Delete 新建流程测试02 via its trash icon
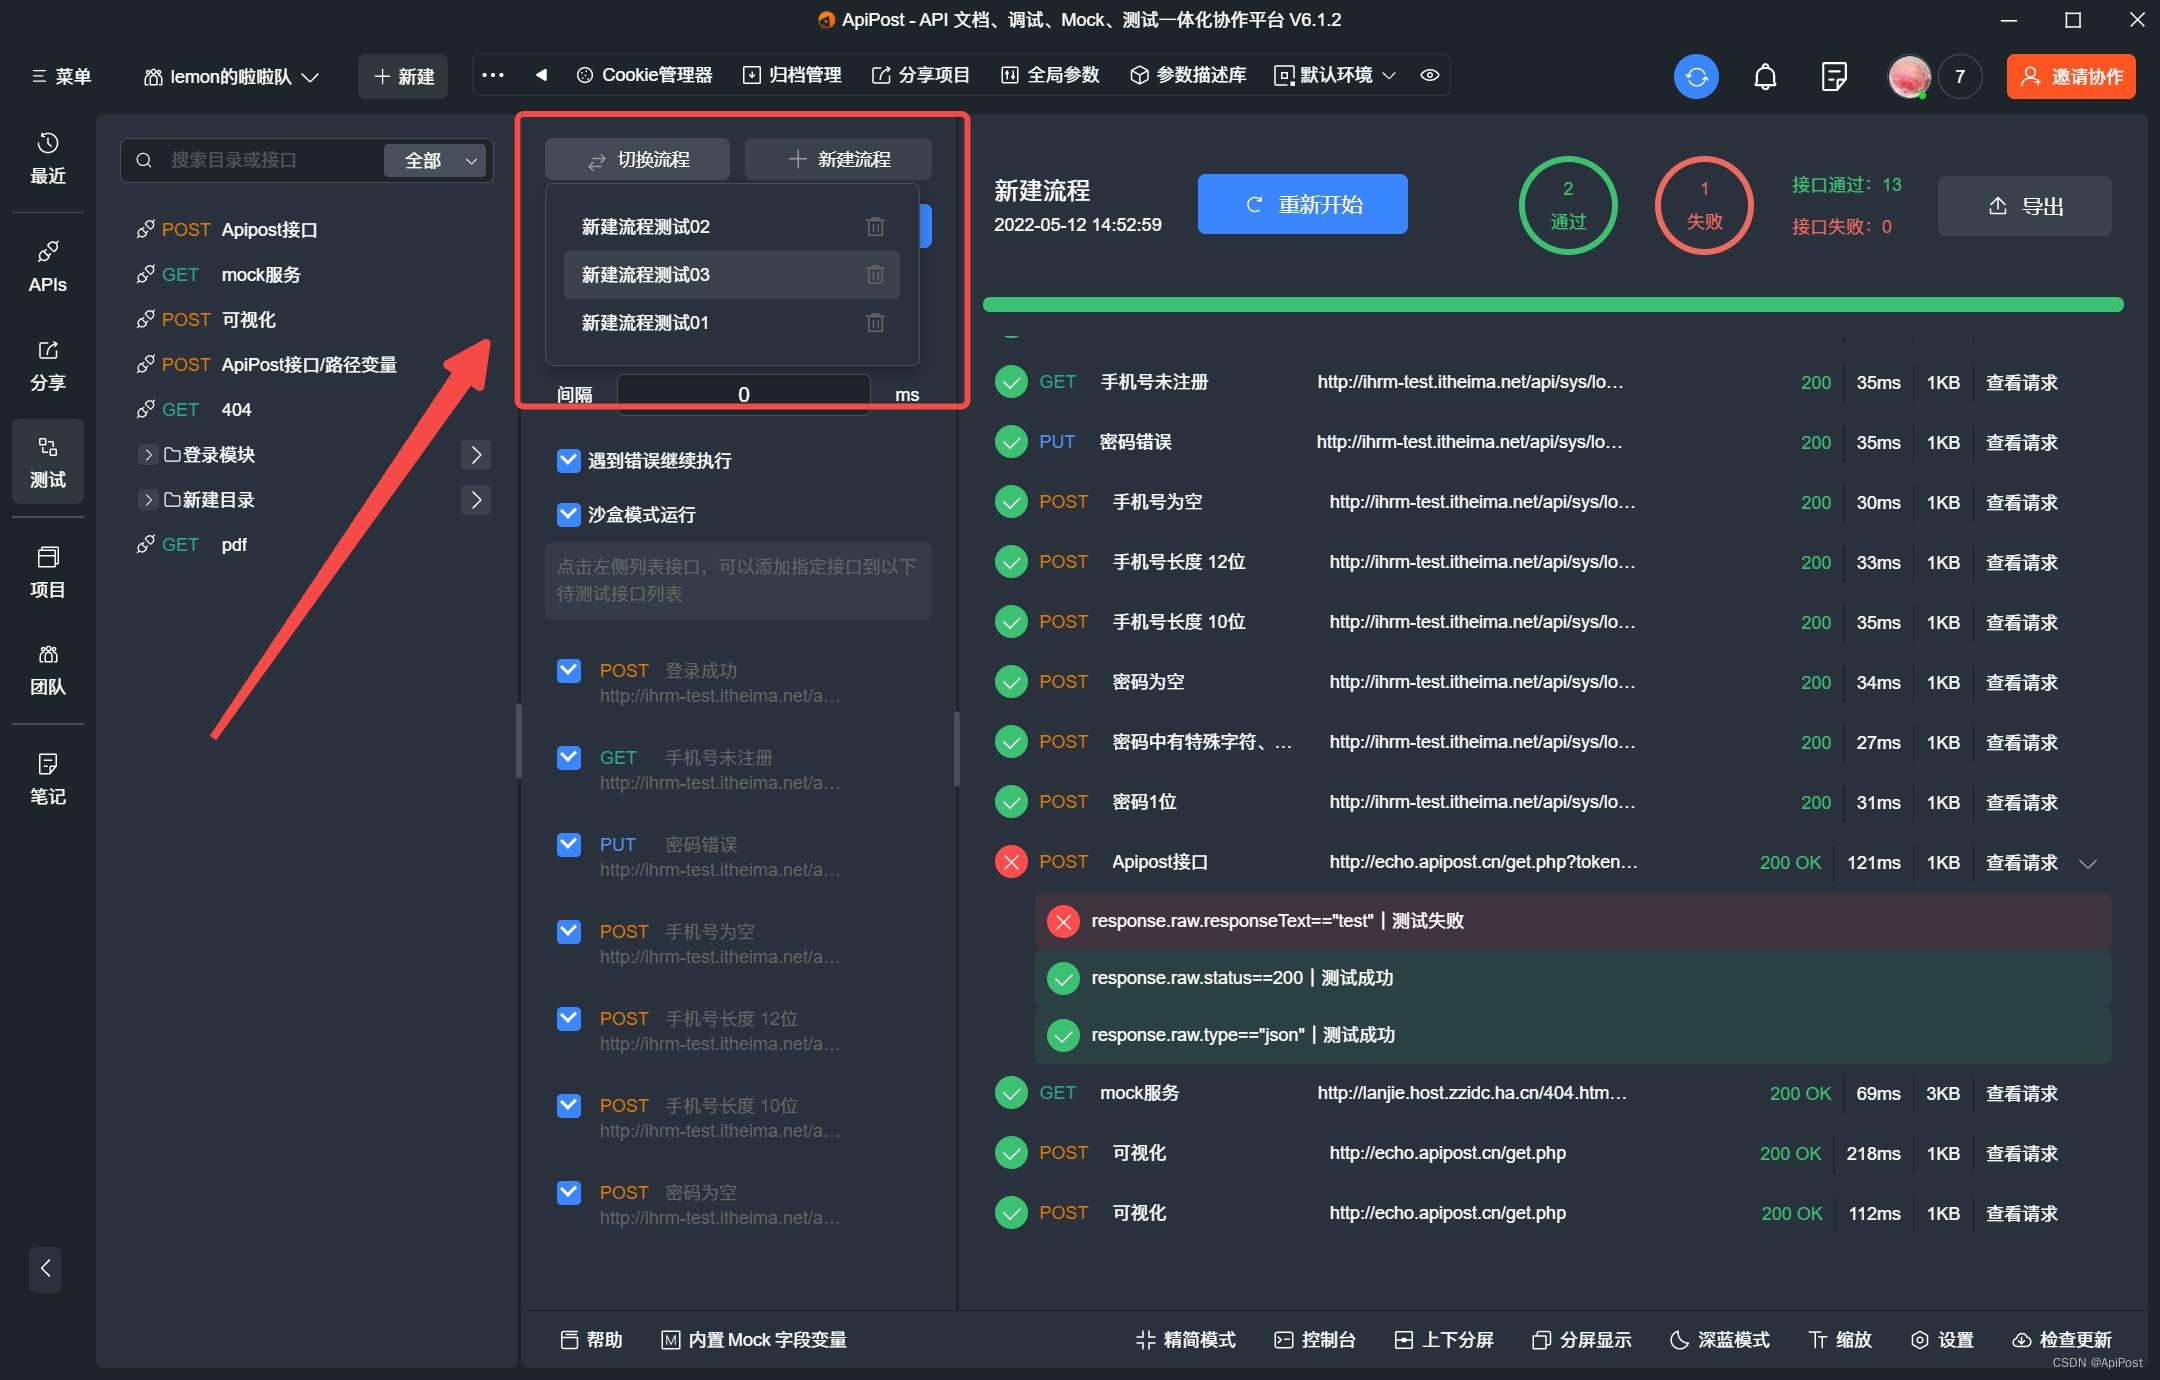The width and height of the screenshot is (2160, 1380). coord(875,226)
